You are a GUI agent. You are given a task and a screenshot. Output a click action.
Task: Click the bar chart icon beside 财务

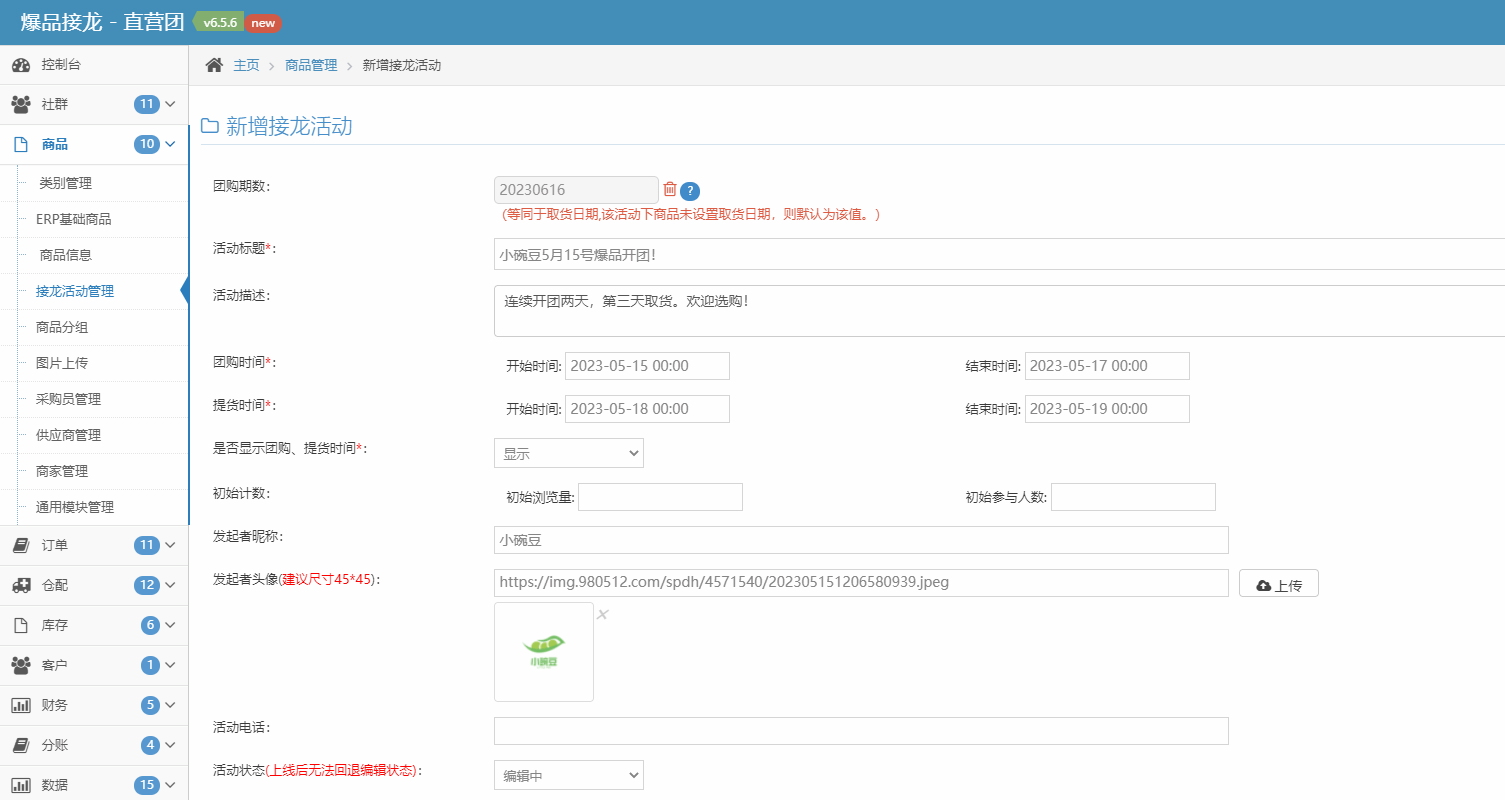pos(21,705)
